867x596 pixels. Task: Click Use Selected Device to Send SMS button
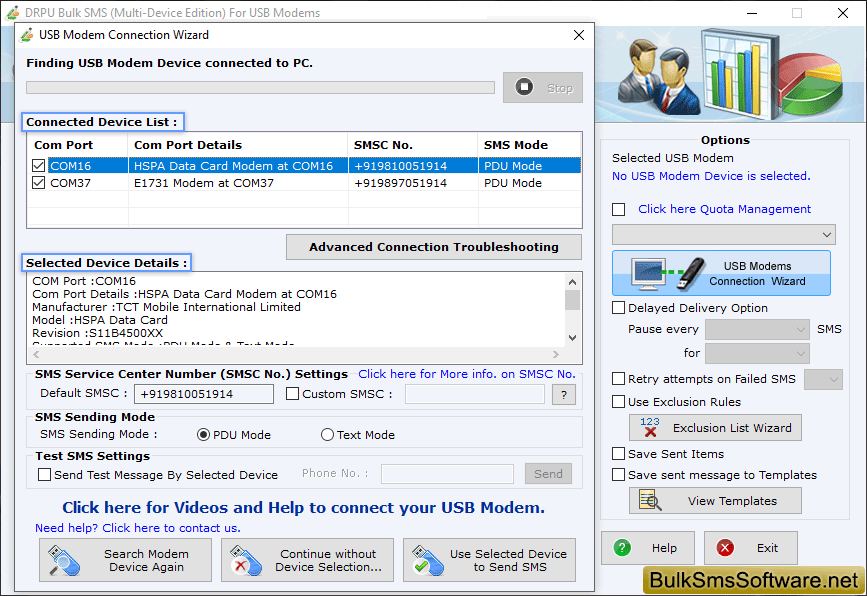[x=489, y=560]
